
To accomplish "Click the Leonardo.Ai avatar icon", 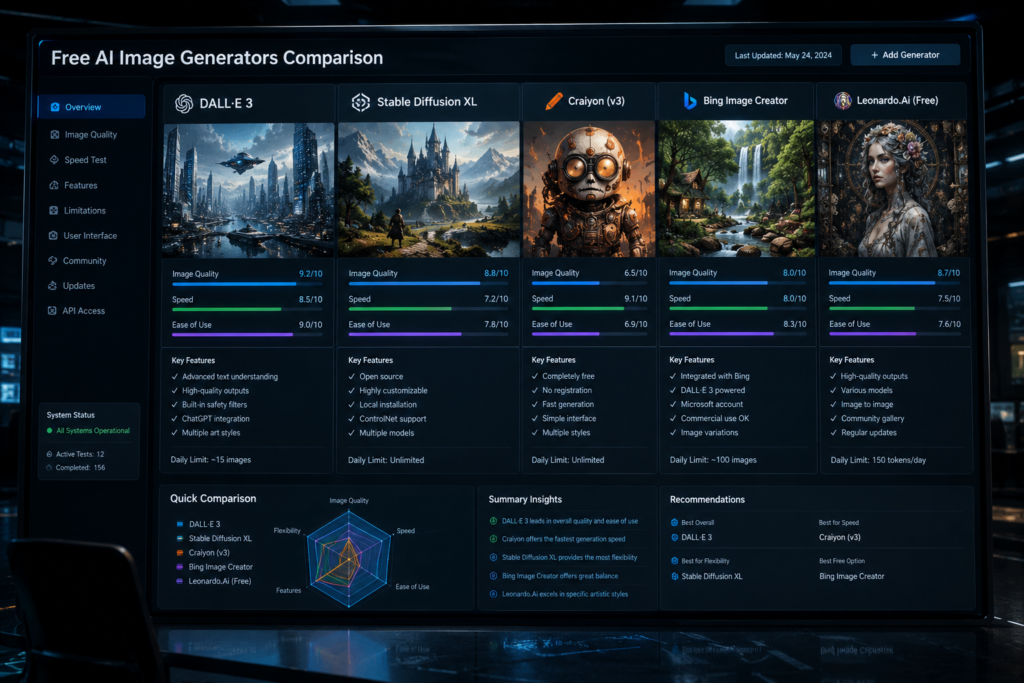I will [x=842, y=101].
